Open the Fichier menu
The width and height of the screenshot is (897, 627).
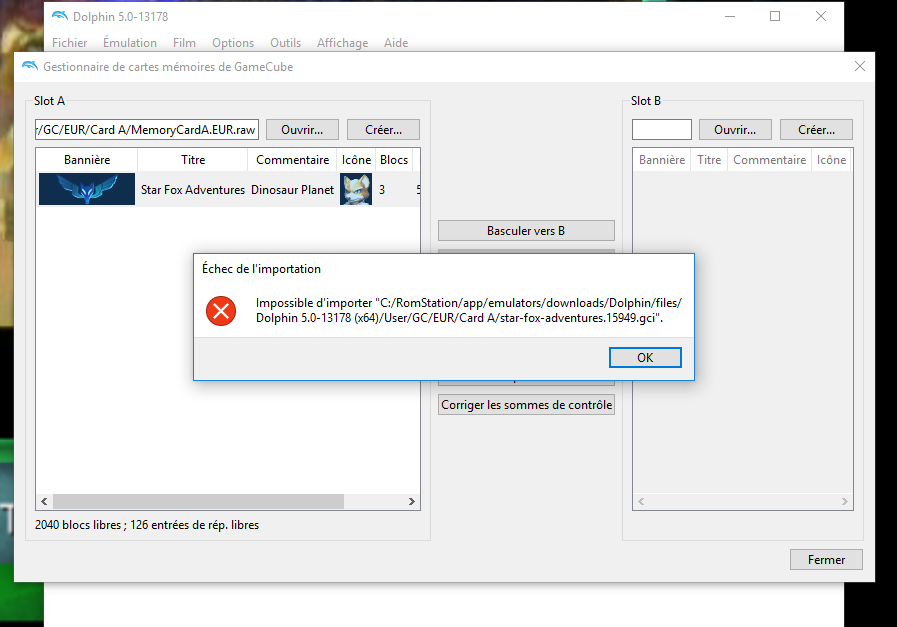click(x=69, y=43)
